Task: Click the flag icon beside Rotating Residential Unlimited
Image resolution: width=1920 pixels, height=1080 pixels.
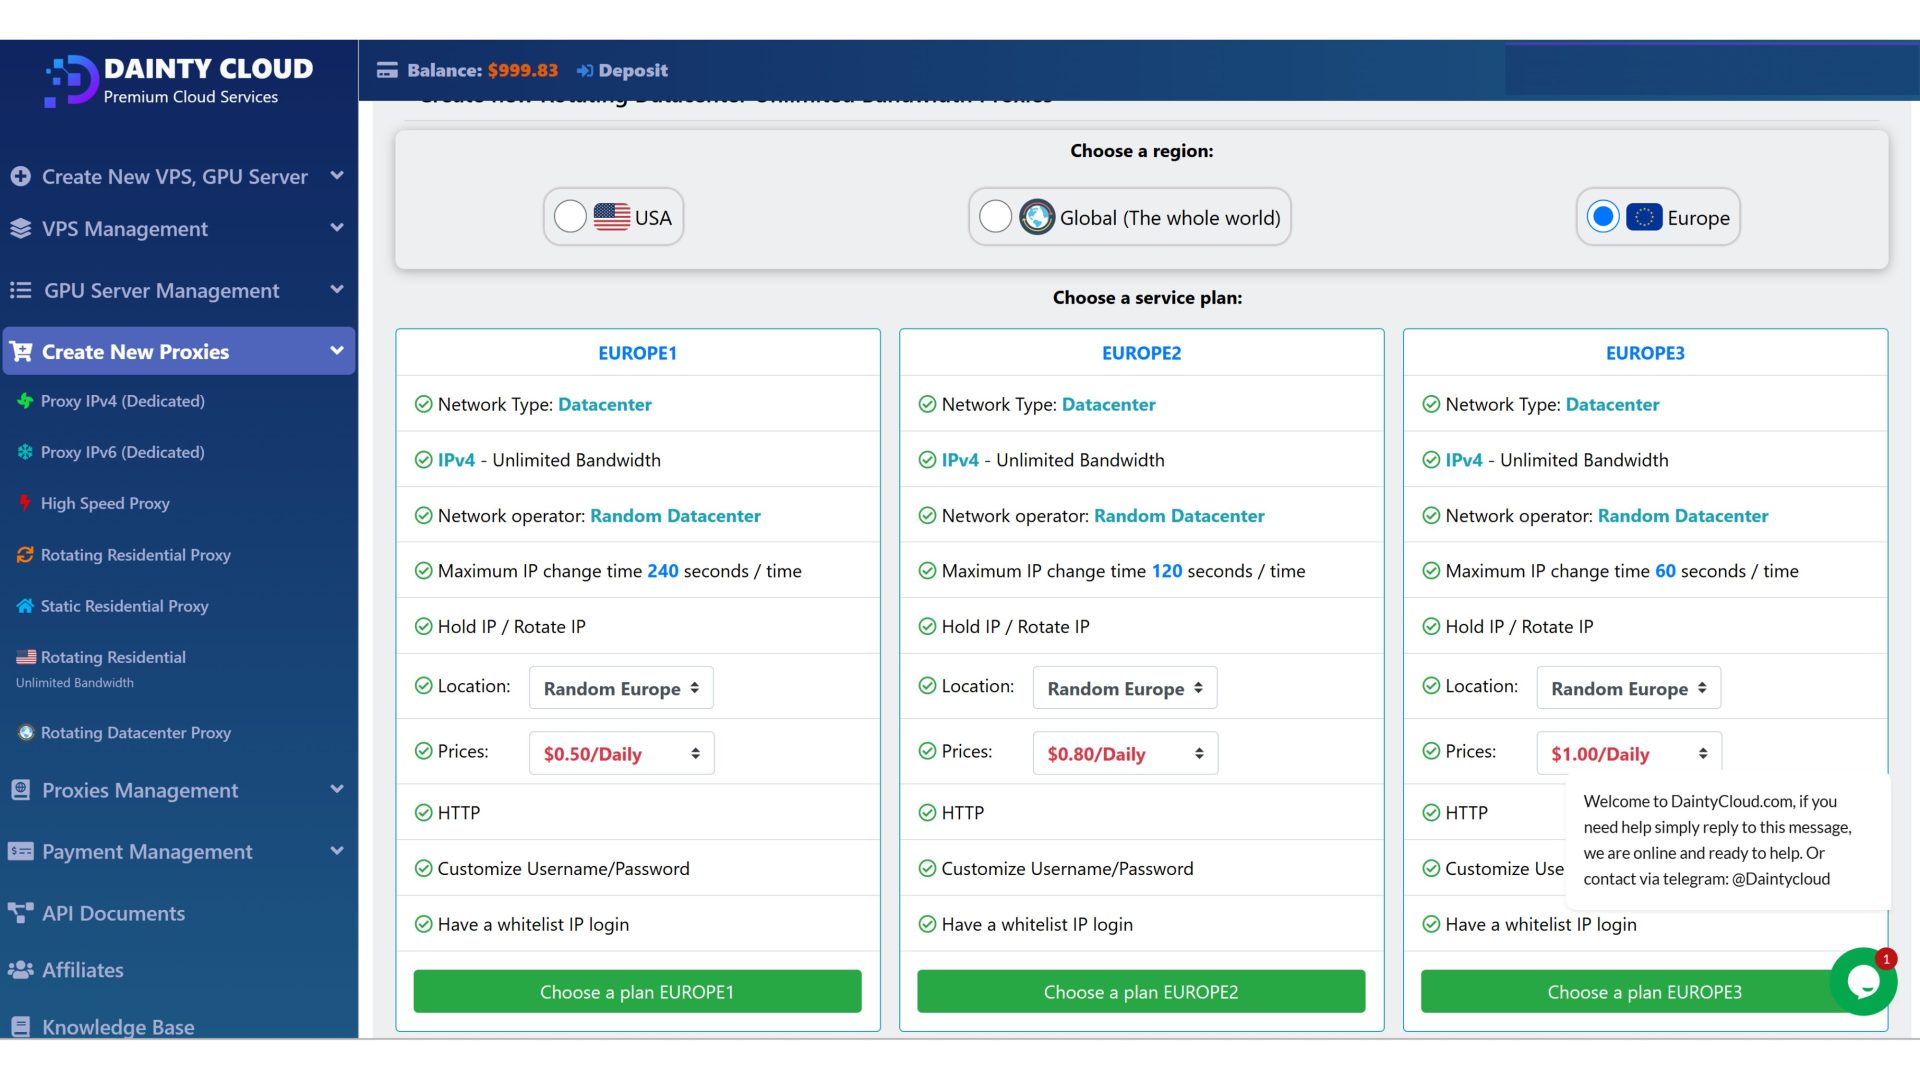Action: 26,657
